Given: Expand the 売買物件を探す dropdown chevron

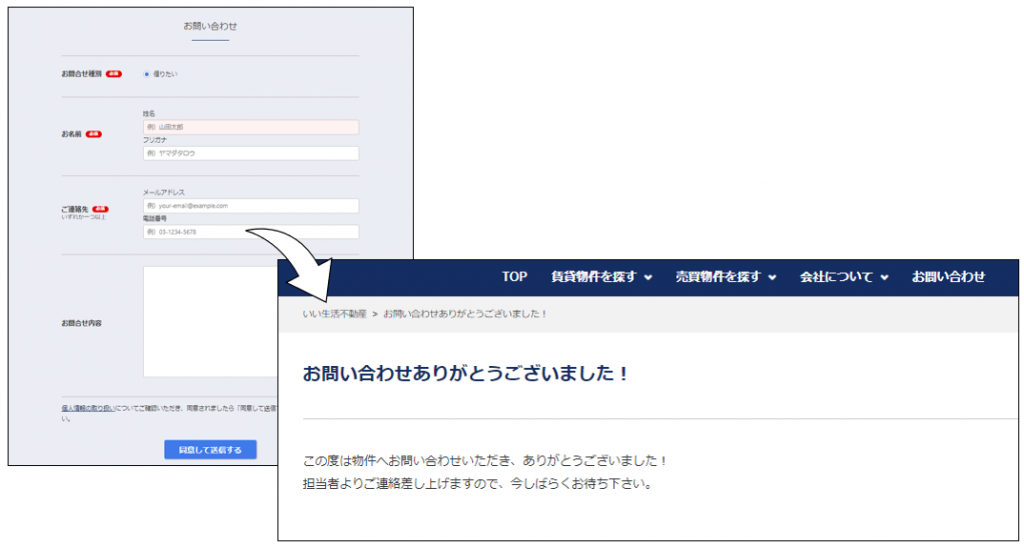Looking at the screenshot, I should coord(772,278).
